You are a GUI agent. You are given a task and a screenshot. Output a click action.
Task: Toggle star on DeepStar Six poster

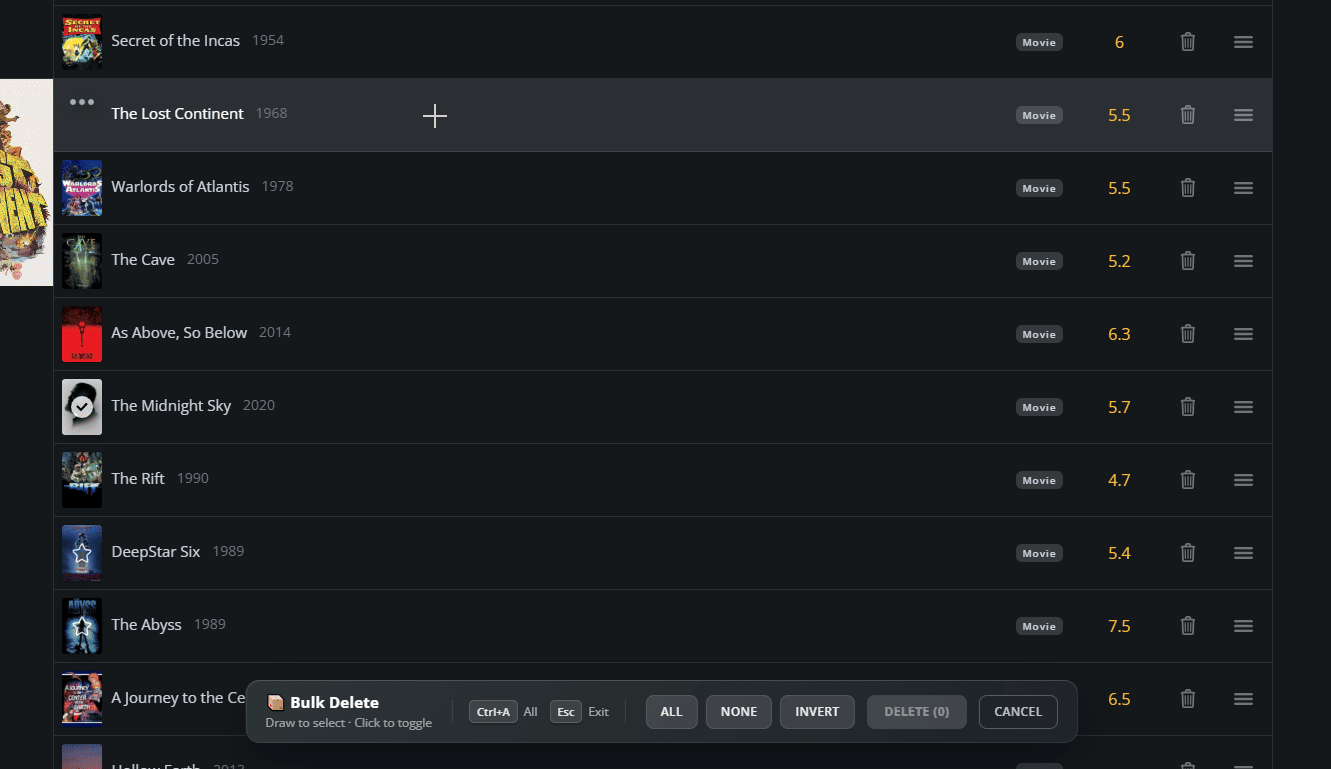[82, 553]
